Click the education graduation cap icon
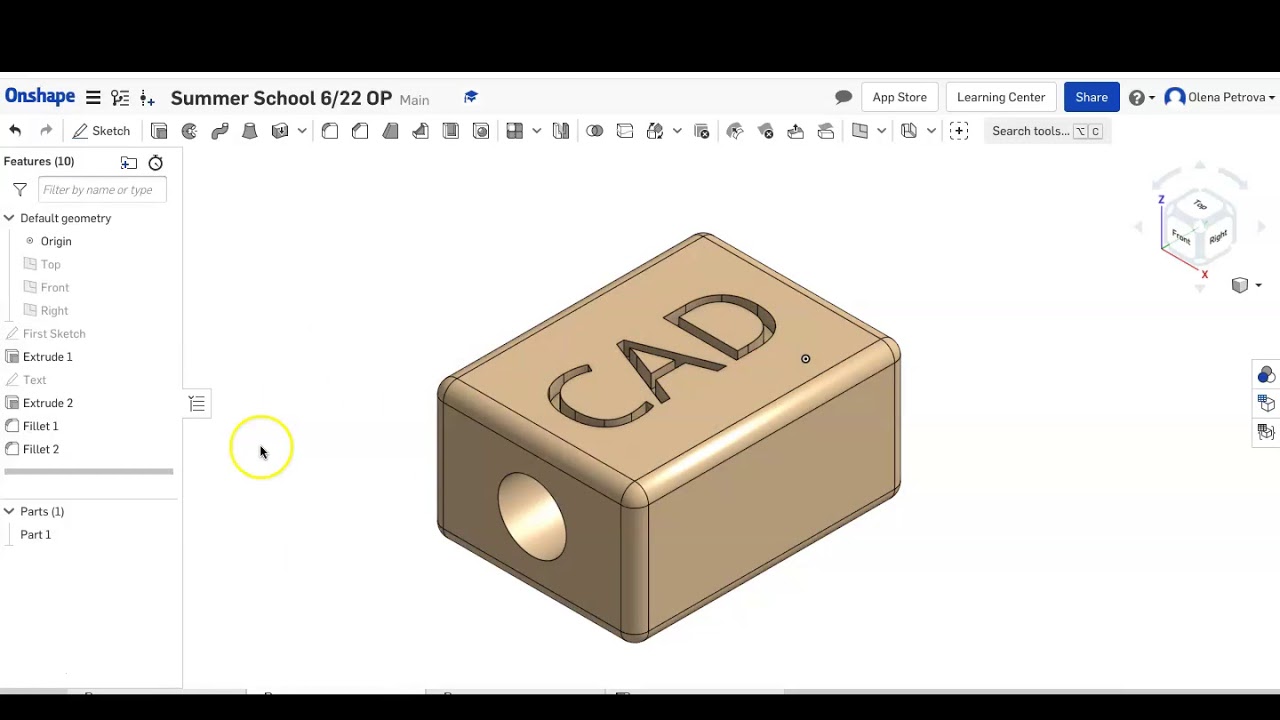1280x720 pixels. tap(471, 97)
